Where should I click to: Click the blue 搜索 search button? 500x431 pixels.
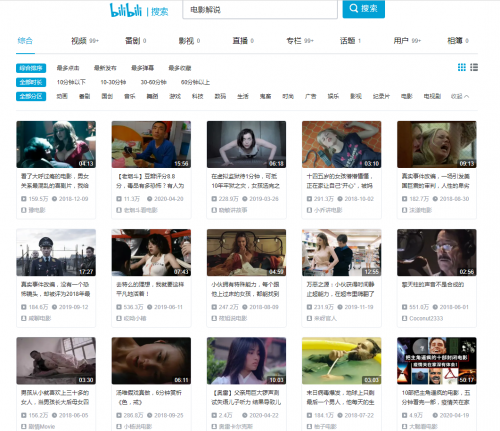point(364,9)
